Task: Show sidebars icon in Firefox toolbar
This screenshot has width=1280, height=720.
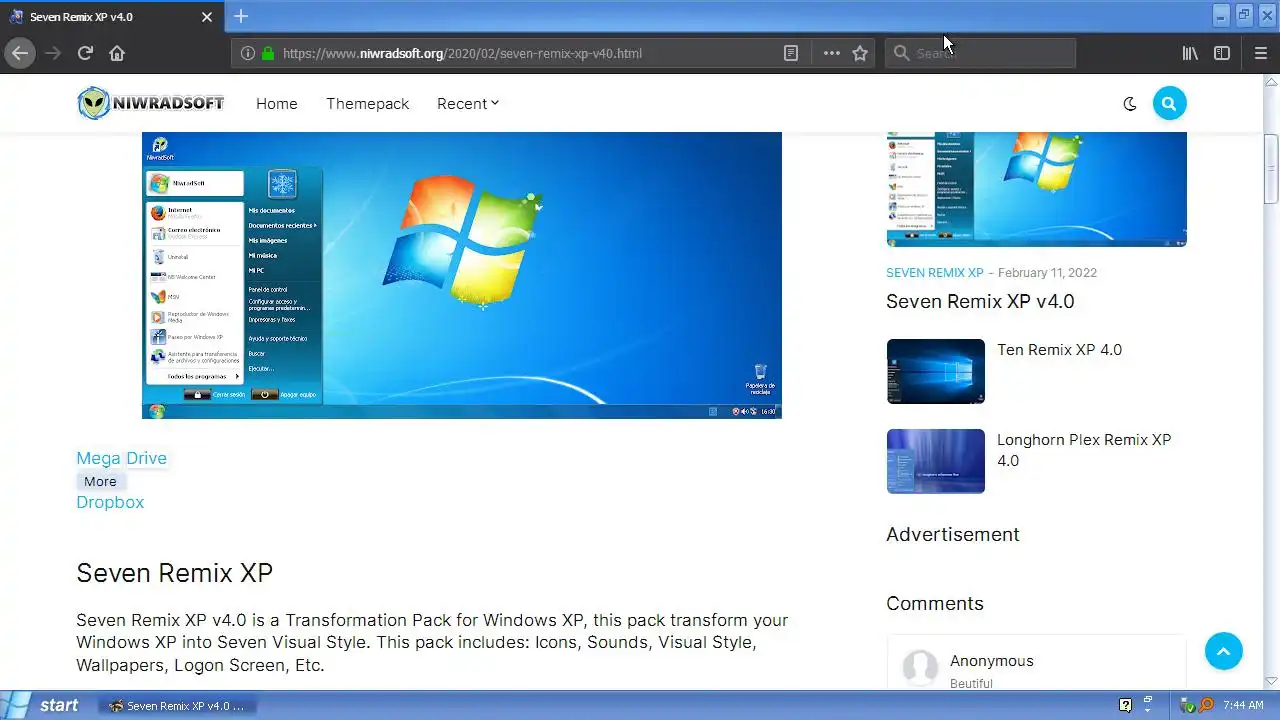Action: pos(1222,53)
